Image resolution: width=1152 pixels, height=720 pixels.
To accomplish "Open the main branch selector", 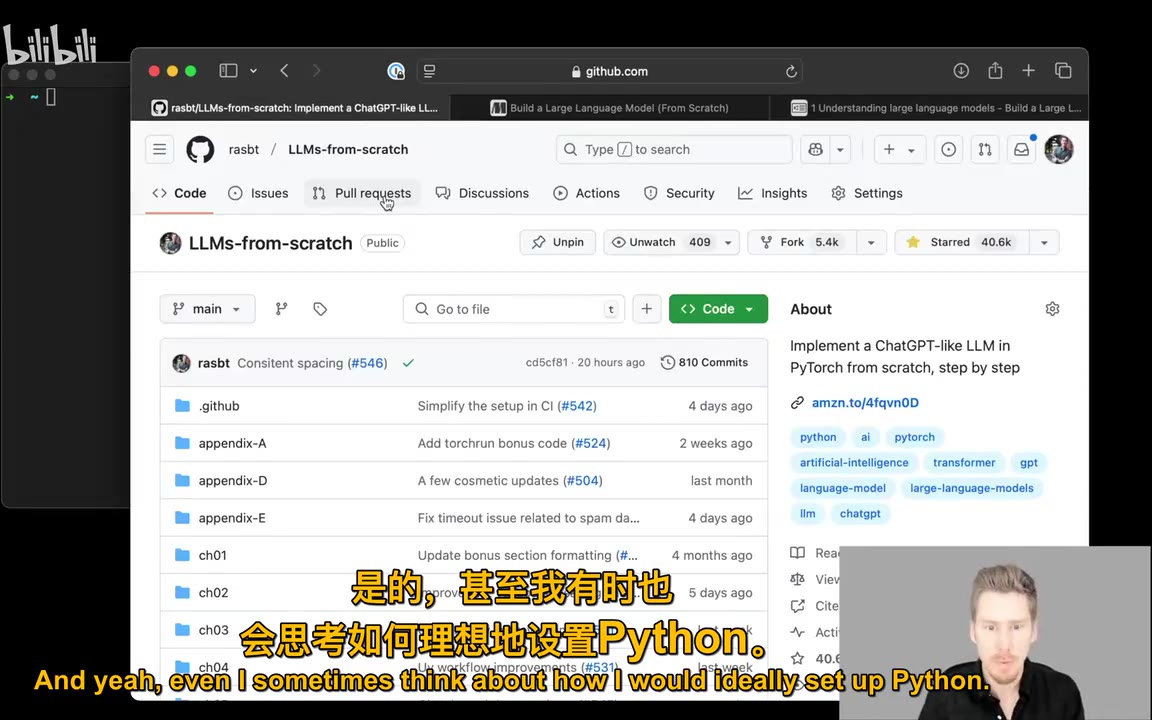I will (207, 309).
